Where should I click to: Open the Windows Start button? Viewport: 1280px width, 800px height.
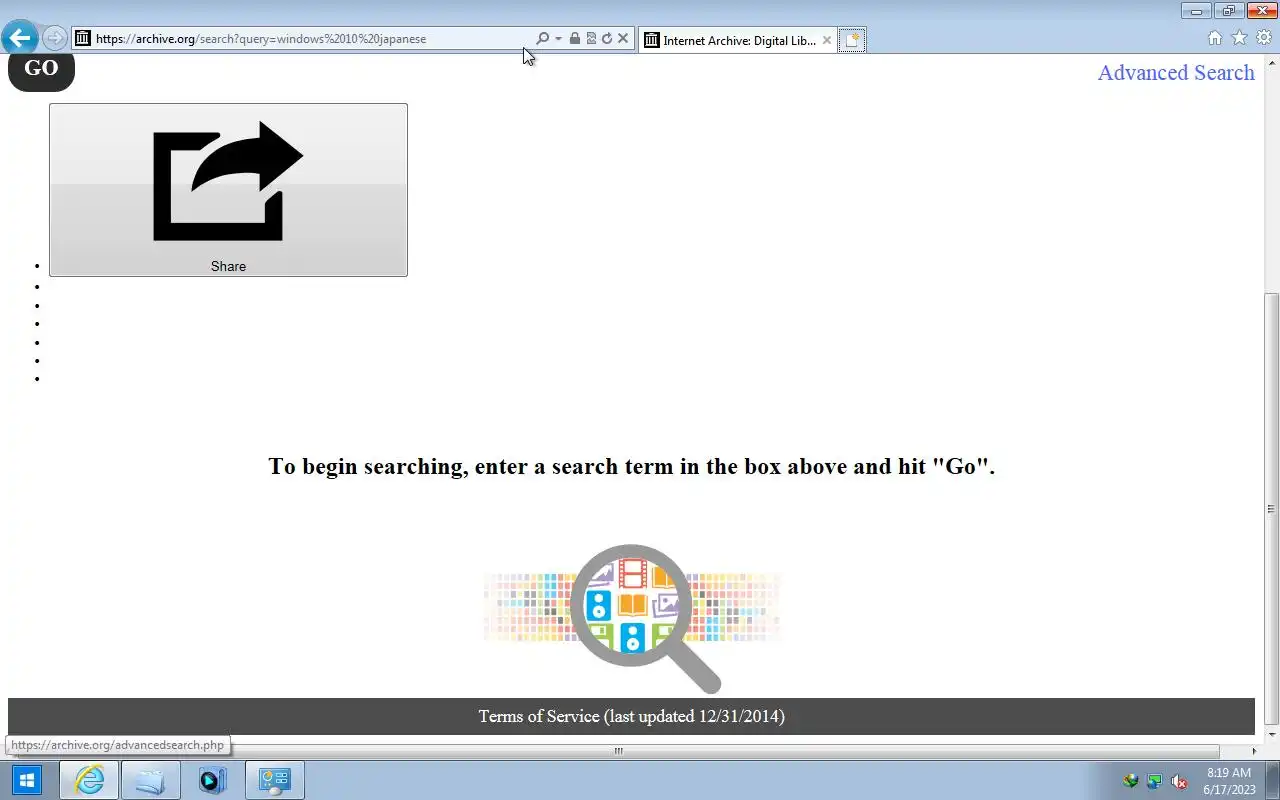tap(26, 780)
